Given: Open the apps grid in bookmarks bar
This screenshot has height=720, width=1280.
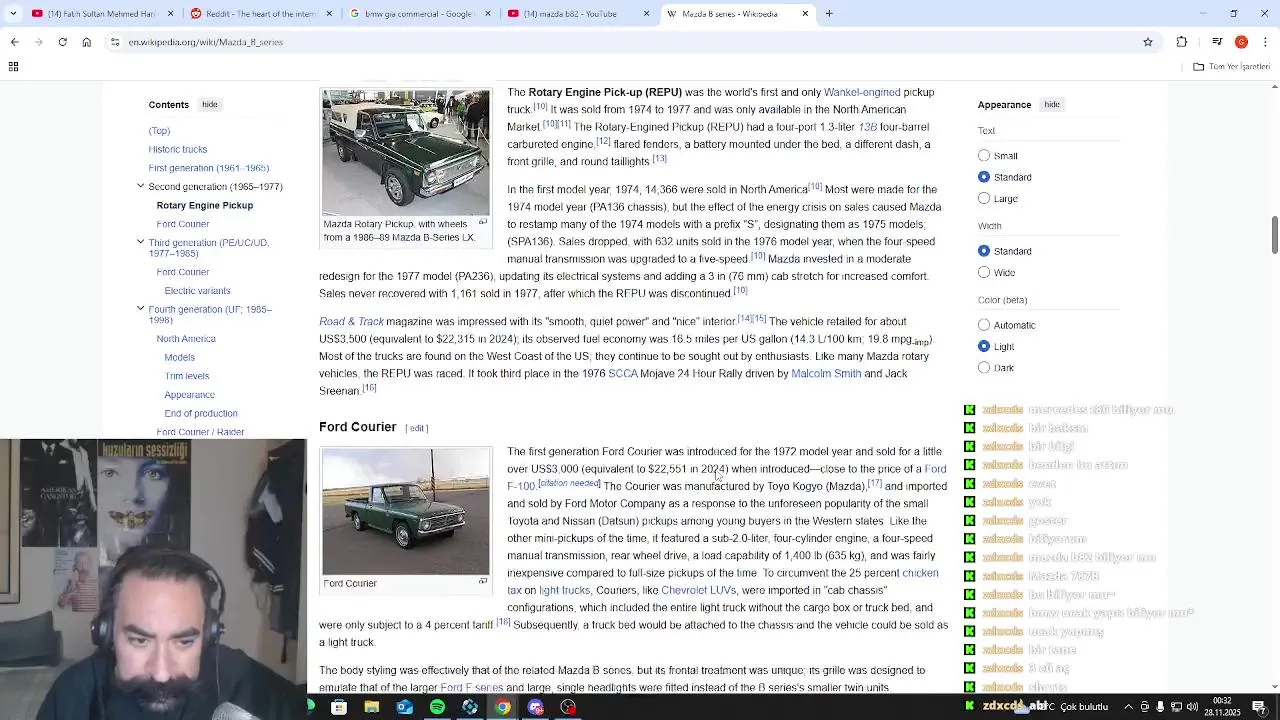Looking at the screenshot, I should point(13,67).
